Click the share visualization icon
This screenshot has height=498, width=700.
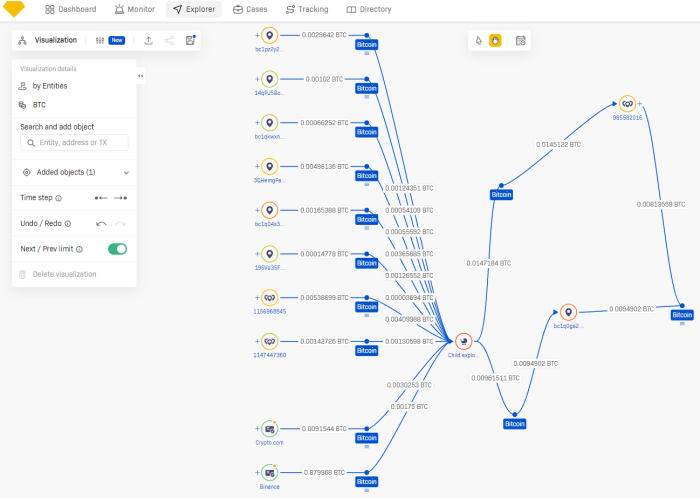click(169, 41)
